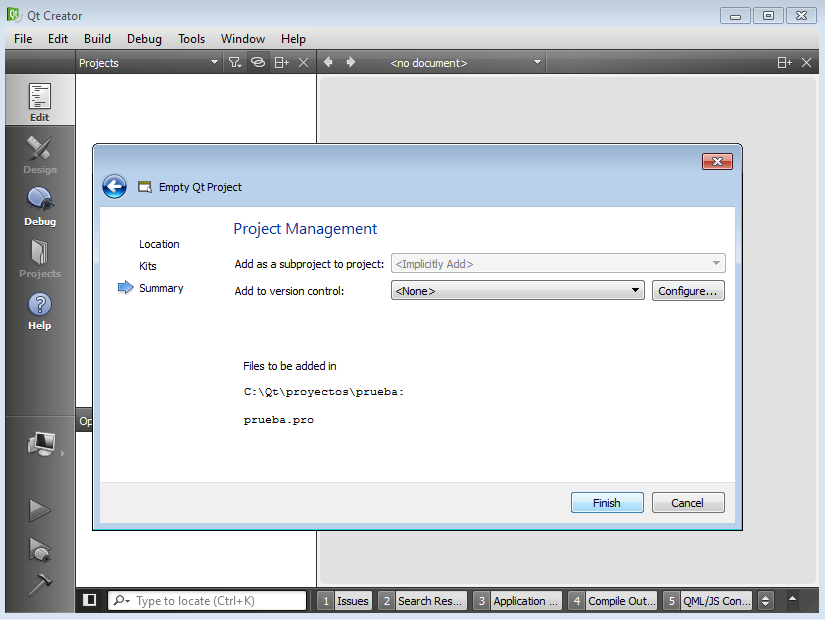825x620 pixels.
Task: Go forward in editor navigation history
Action: (x=351, y=62)
